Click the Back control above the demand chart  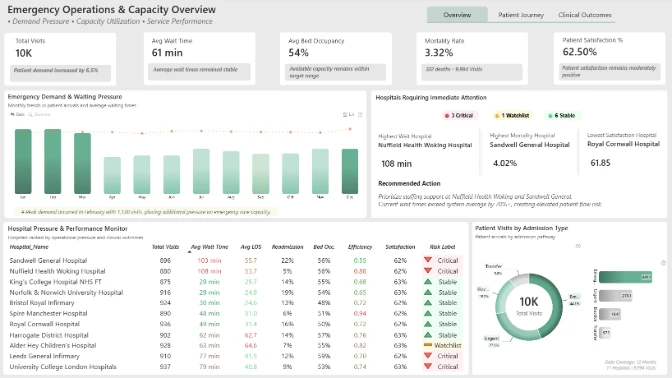(18, 114)
